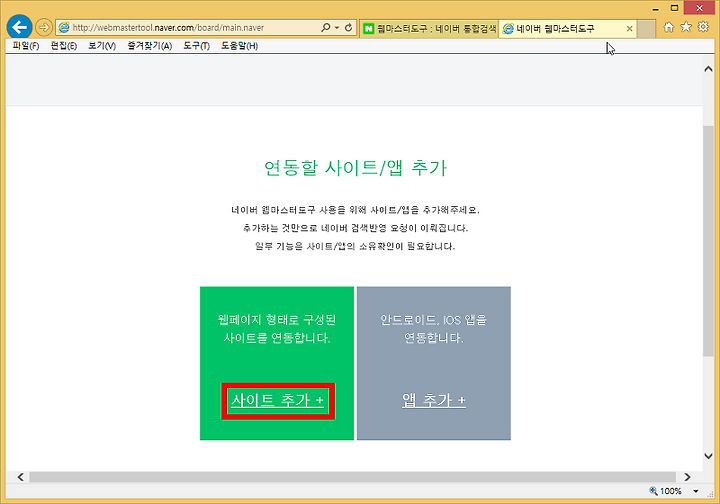This screenshot has width=720, height=504.
Task: Open the 보기(V) menu
Action: click(102, 46)
